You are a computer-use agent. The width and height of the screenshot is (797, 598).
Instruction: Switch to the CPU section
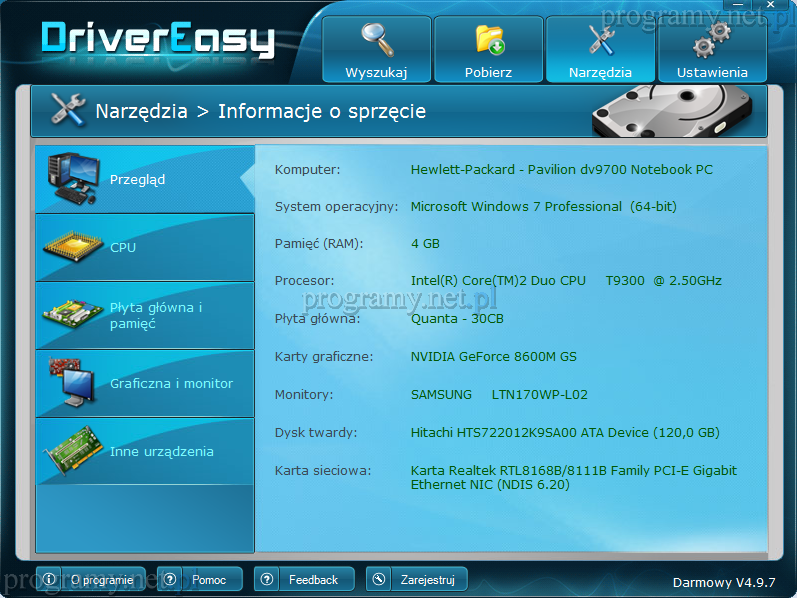pos(123,247)
